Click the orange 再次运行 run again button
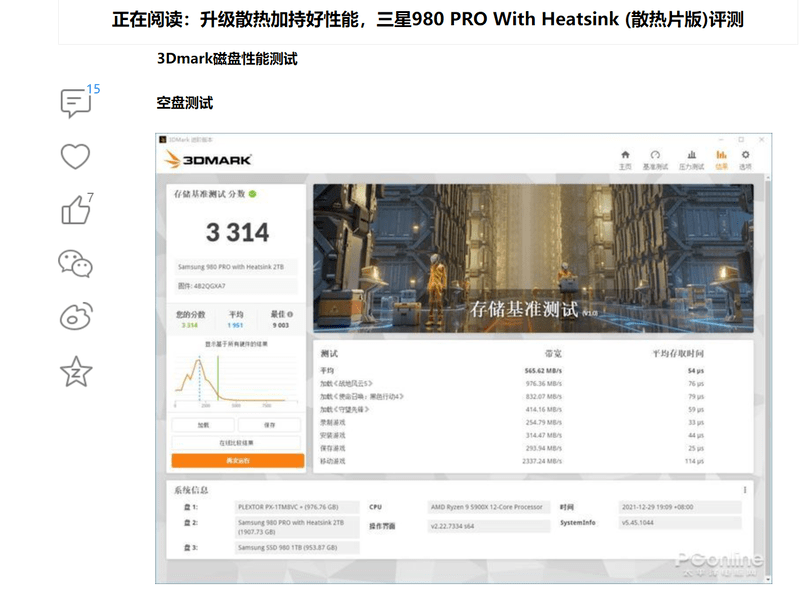This screenshot has width=800, height=597. pyautogui.click(x=238, y=460)
